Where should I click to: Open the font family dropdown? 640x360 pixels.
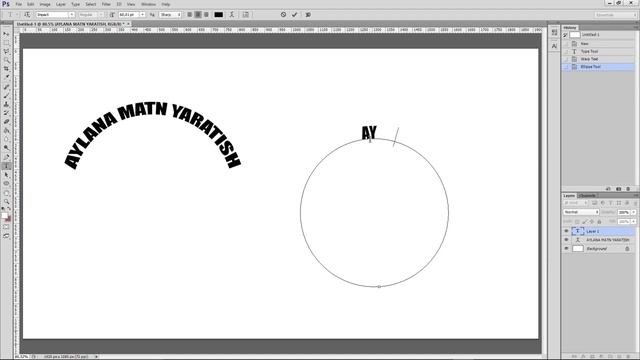(71, 15)
